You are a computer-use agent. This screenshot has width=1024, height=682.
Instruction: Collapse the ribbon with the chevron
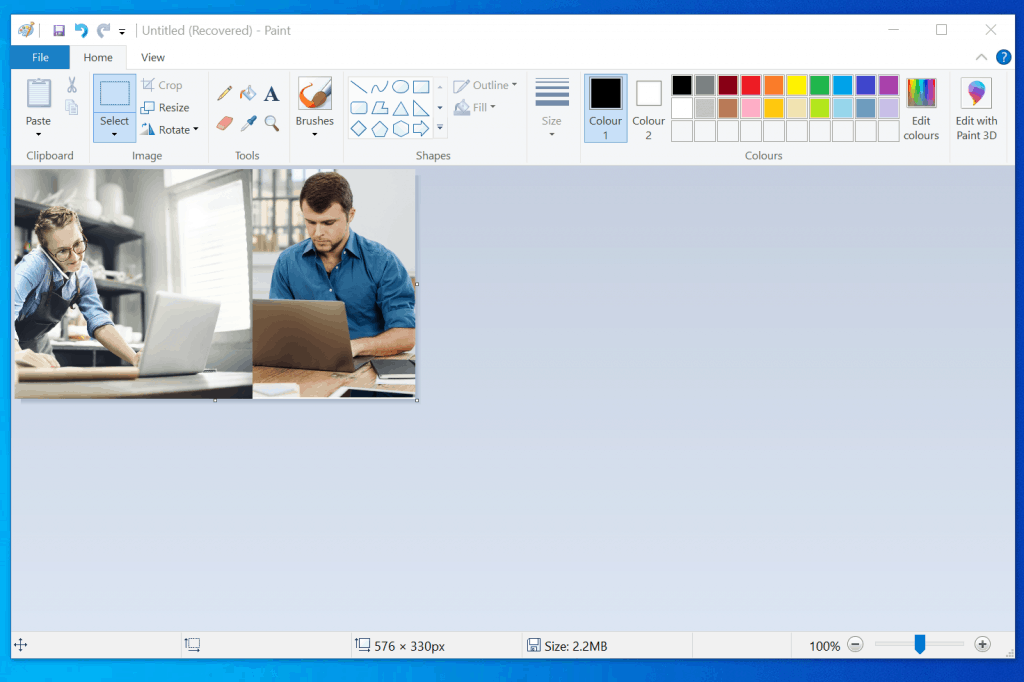pos(981,57)
